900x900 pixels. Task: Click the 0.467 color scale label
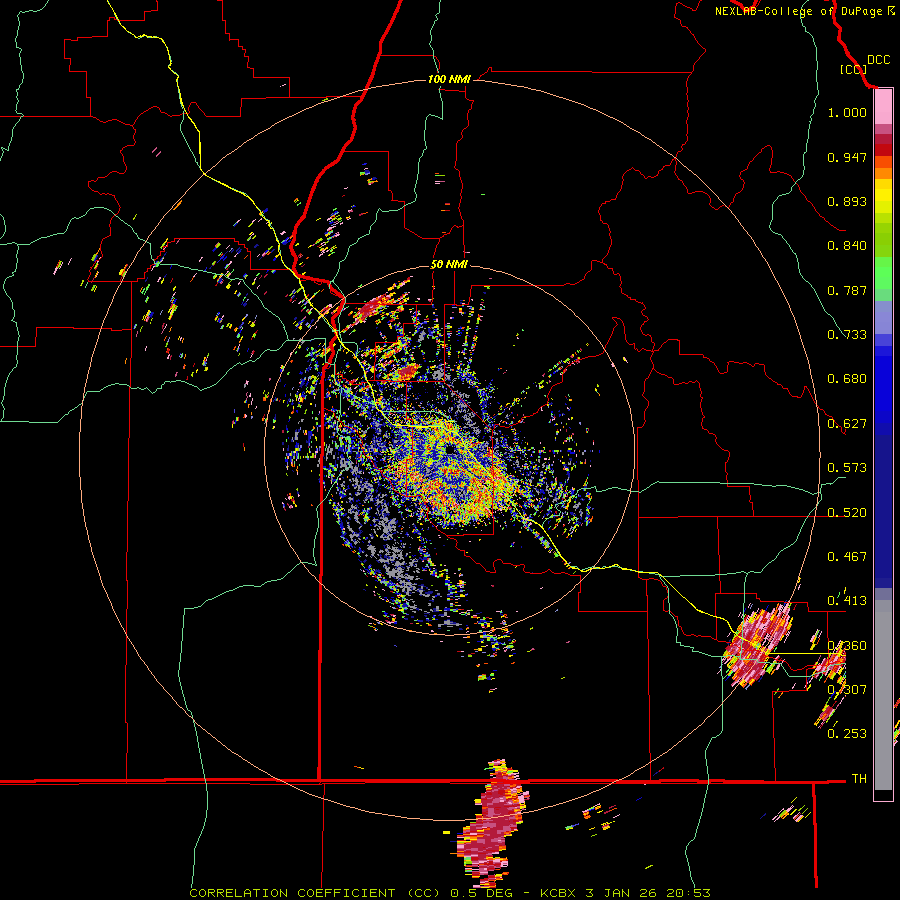point(847,557)
